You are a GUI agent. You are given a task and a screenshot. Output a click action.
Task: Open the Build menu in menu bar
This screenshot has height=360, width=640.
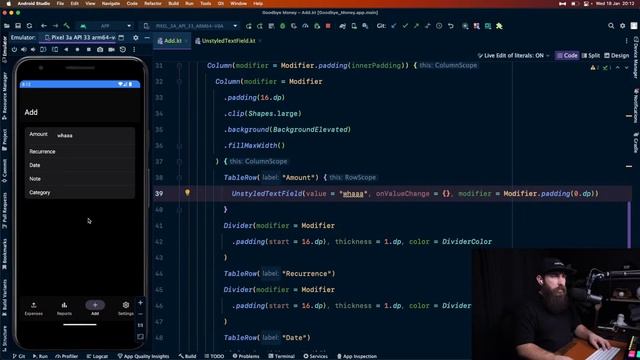point(173,3)
